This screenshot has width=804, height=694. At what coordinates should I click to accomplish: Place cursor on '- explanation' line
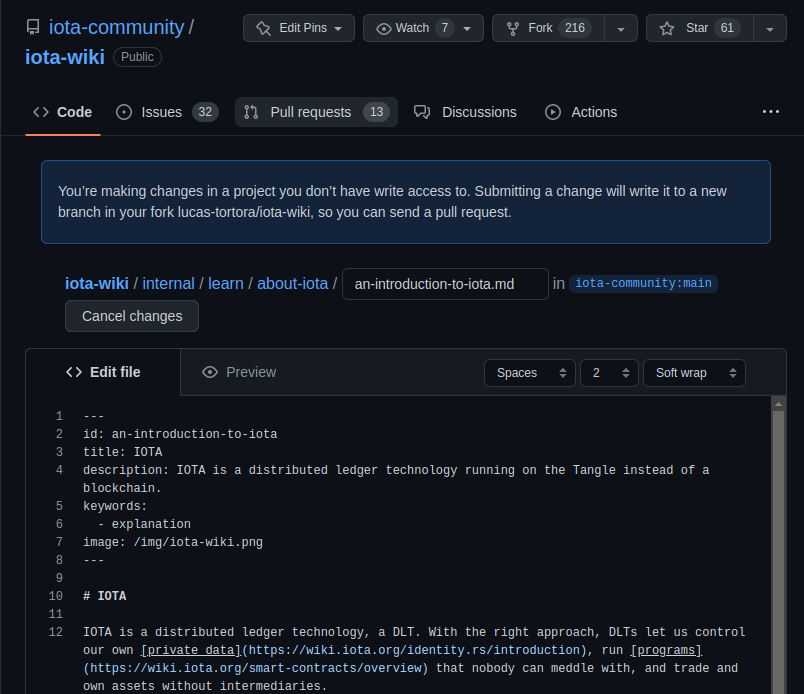point(144,524)
